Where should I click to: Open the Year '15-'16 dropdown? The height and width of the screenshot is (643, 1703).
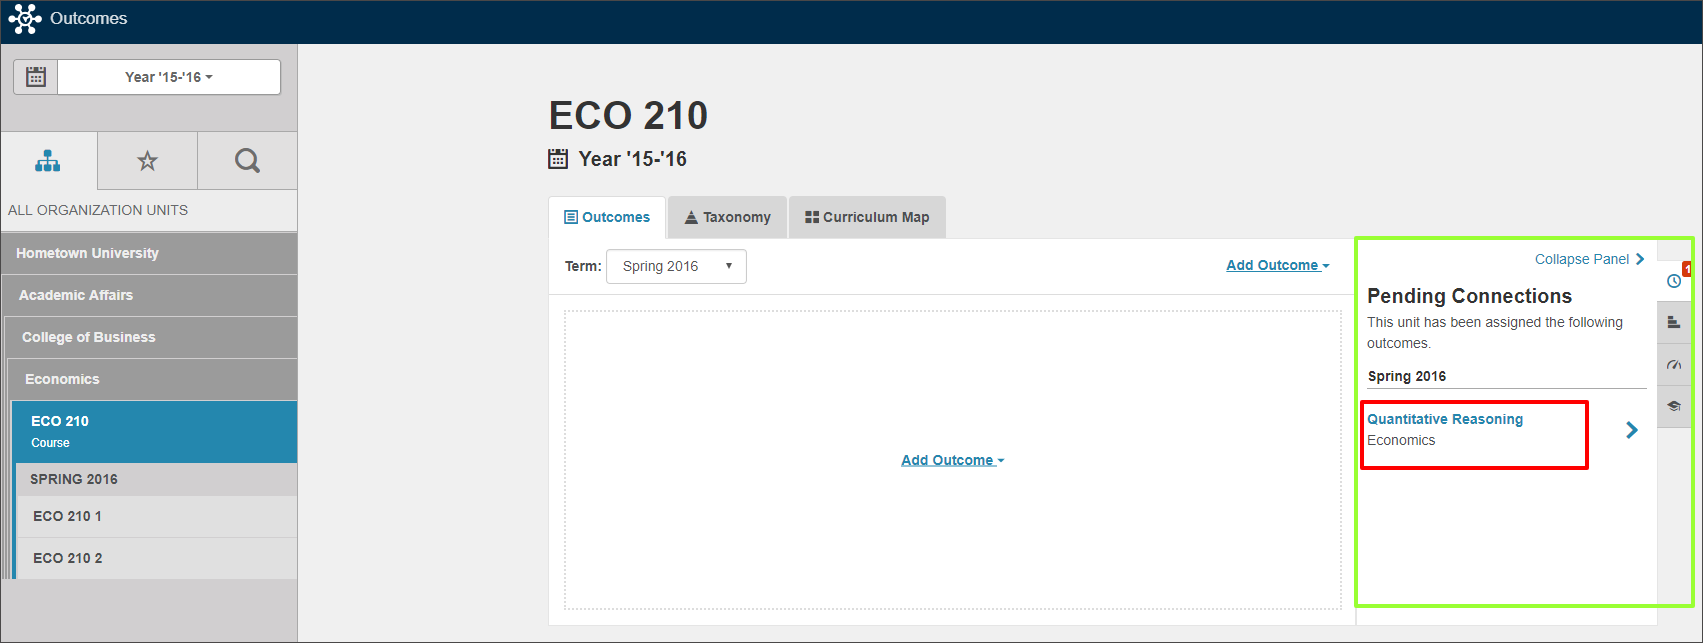pyautogui.click(x=169, y=77)
